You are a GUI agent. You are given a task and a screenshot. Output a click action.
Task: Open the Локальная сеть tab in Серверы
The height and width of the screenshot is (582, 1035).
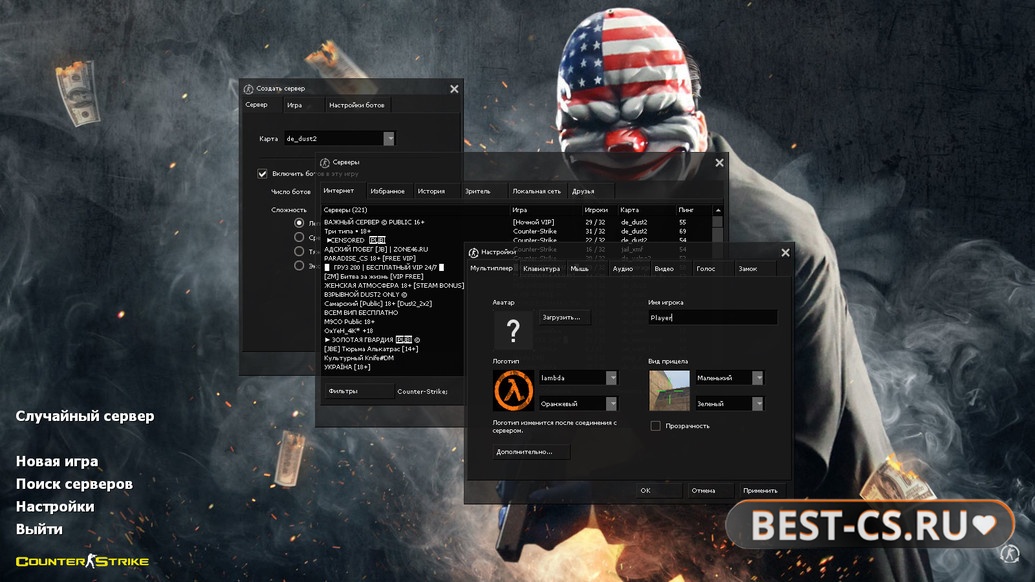537,191
